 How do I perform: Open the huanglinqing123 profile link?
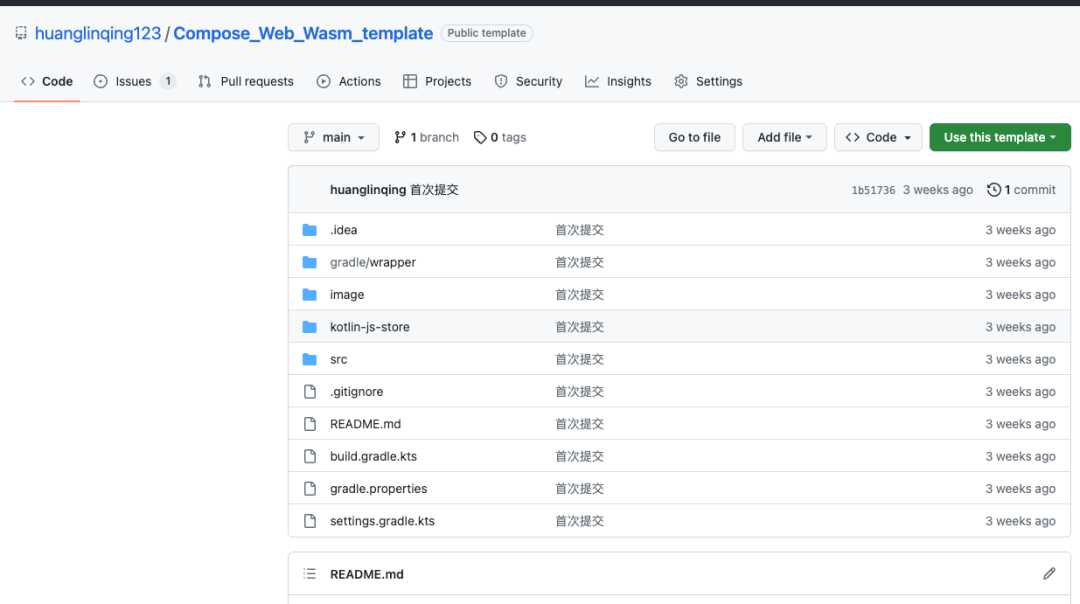(97, 32)
